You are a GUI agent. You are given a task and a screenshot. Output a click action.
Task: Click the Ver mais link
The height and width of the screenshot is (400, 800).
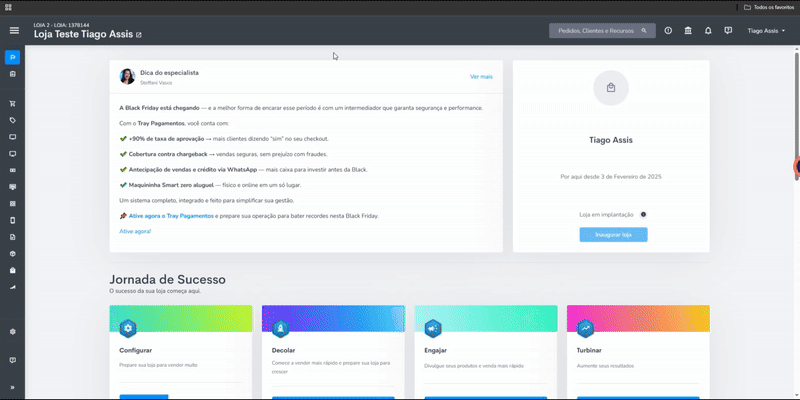tap(481, 77)
